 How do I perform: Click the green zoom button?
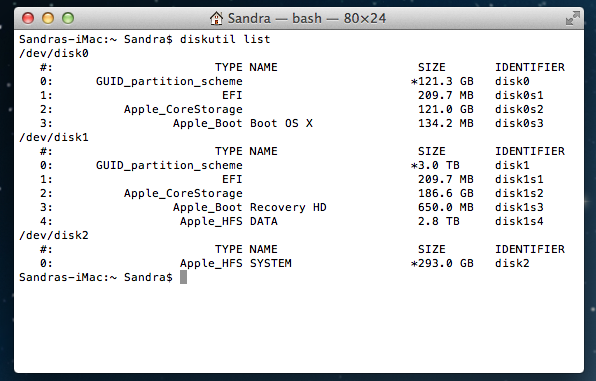(68, 18)
